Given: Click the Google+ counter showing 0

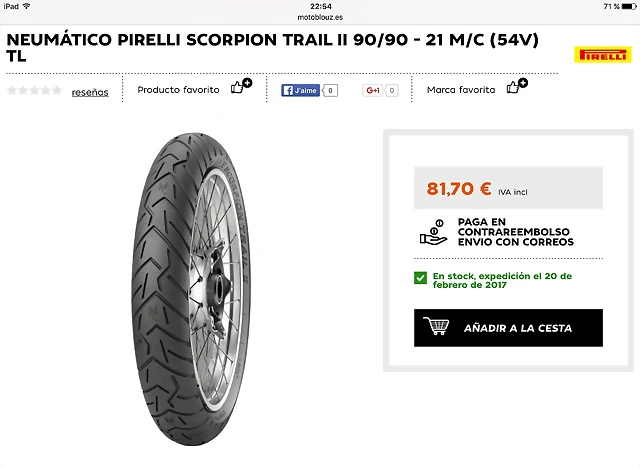Looking at the screenshot, I should pyautogui.click(x=391, y=91).
